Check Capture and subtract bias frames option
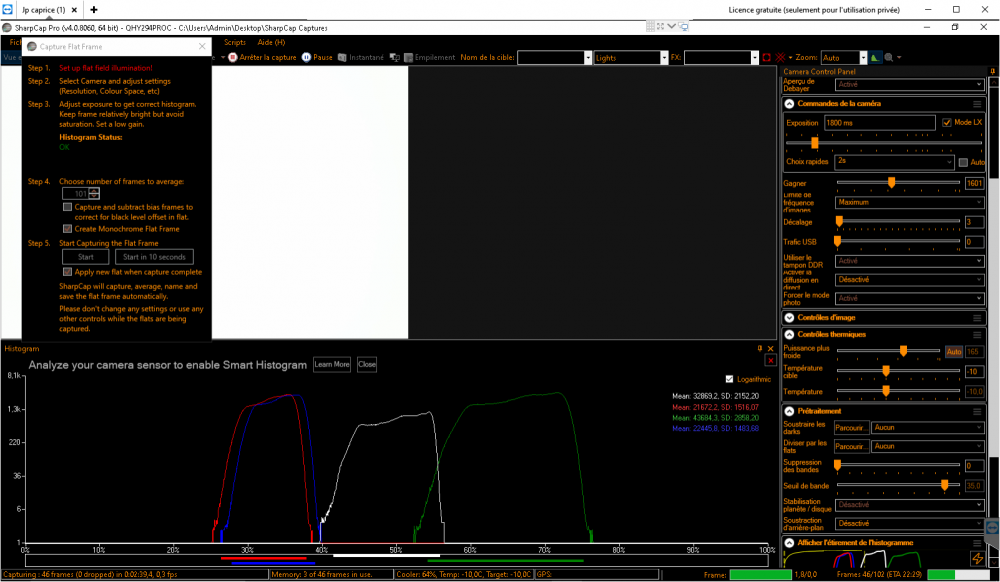1000x582 pixels. pyautogui.click(x=67, y=207)
